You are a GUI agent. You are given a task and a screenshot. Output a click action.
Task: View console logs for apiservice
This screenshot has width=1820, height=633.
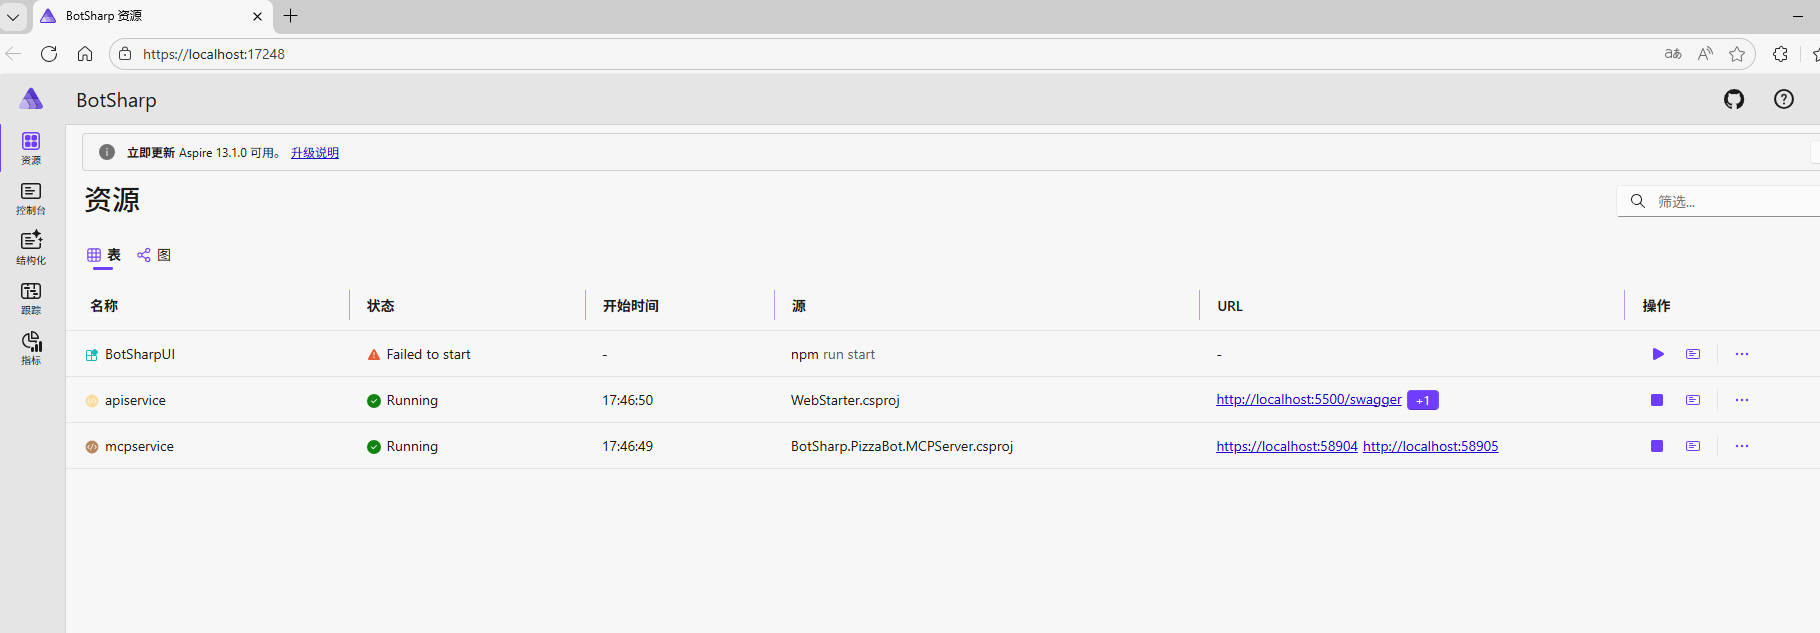[x=1693, y=400]
